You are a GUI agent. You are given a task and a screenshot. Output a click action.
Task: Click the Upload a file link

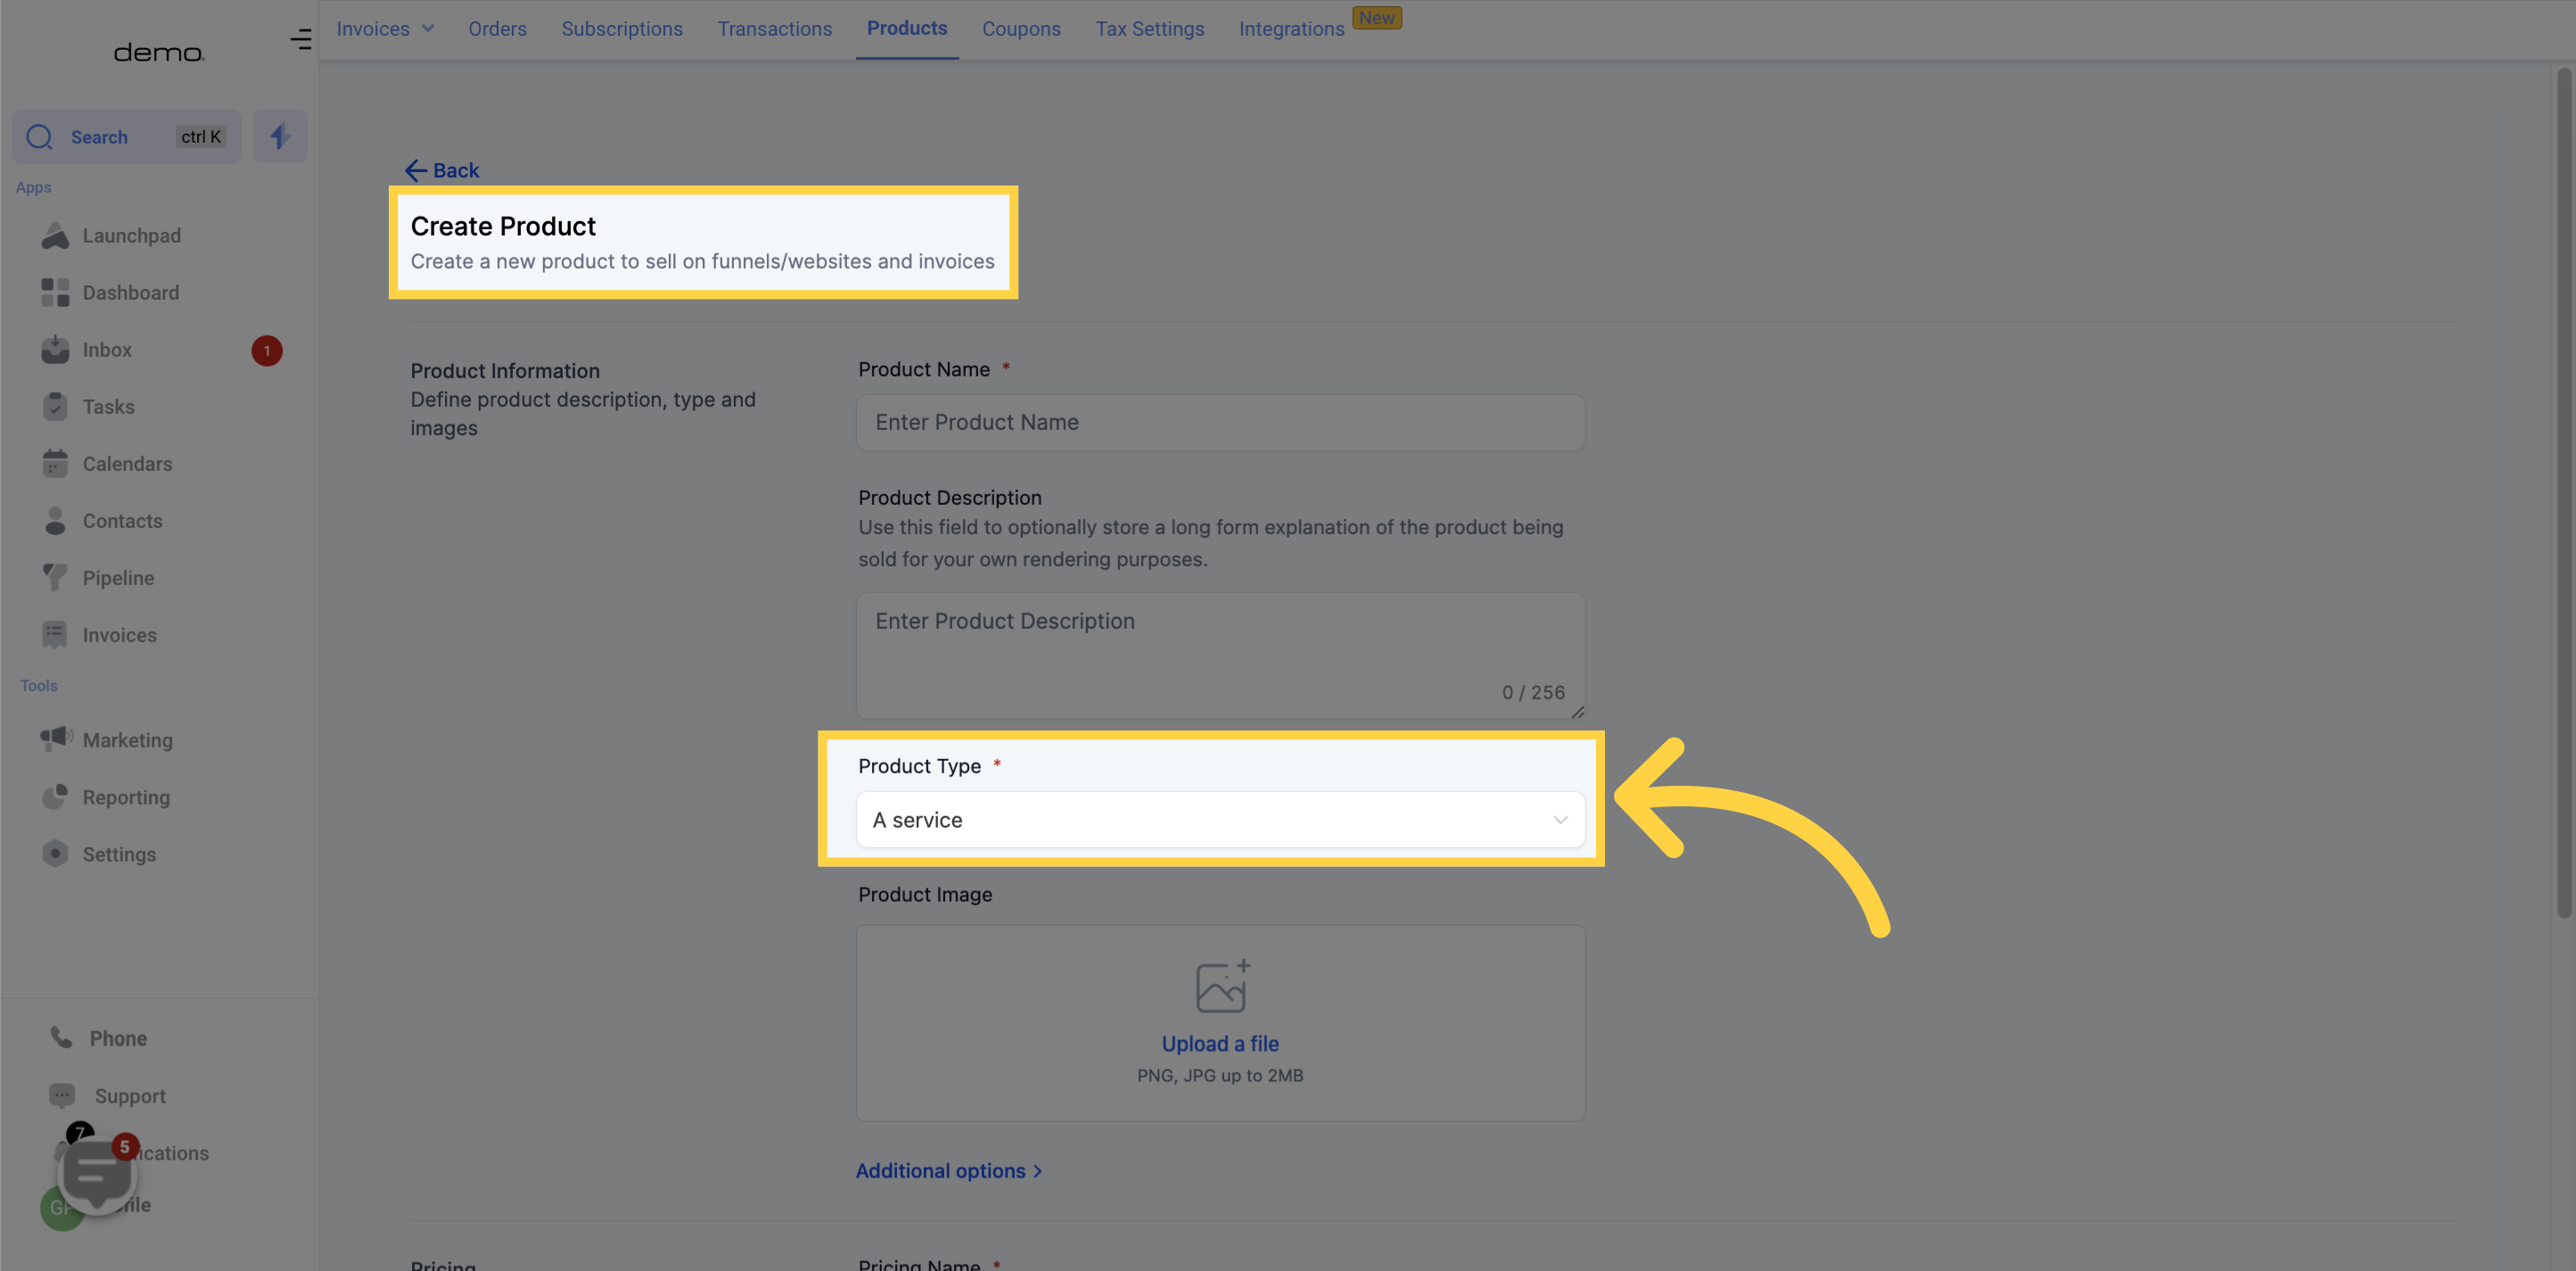pyautogui.click(x=1220, y=1044)
